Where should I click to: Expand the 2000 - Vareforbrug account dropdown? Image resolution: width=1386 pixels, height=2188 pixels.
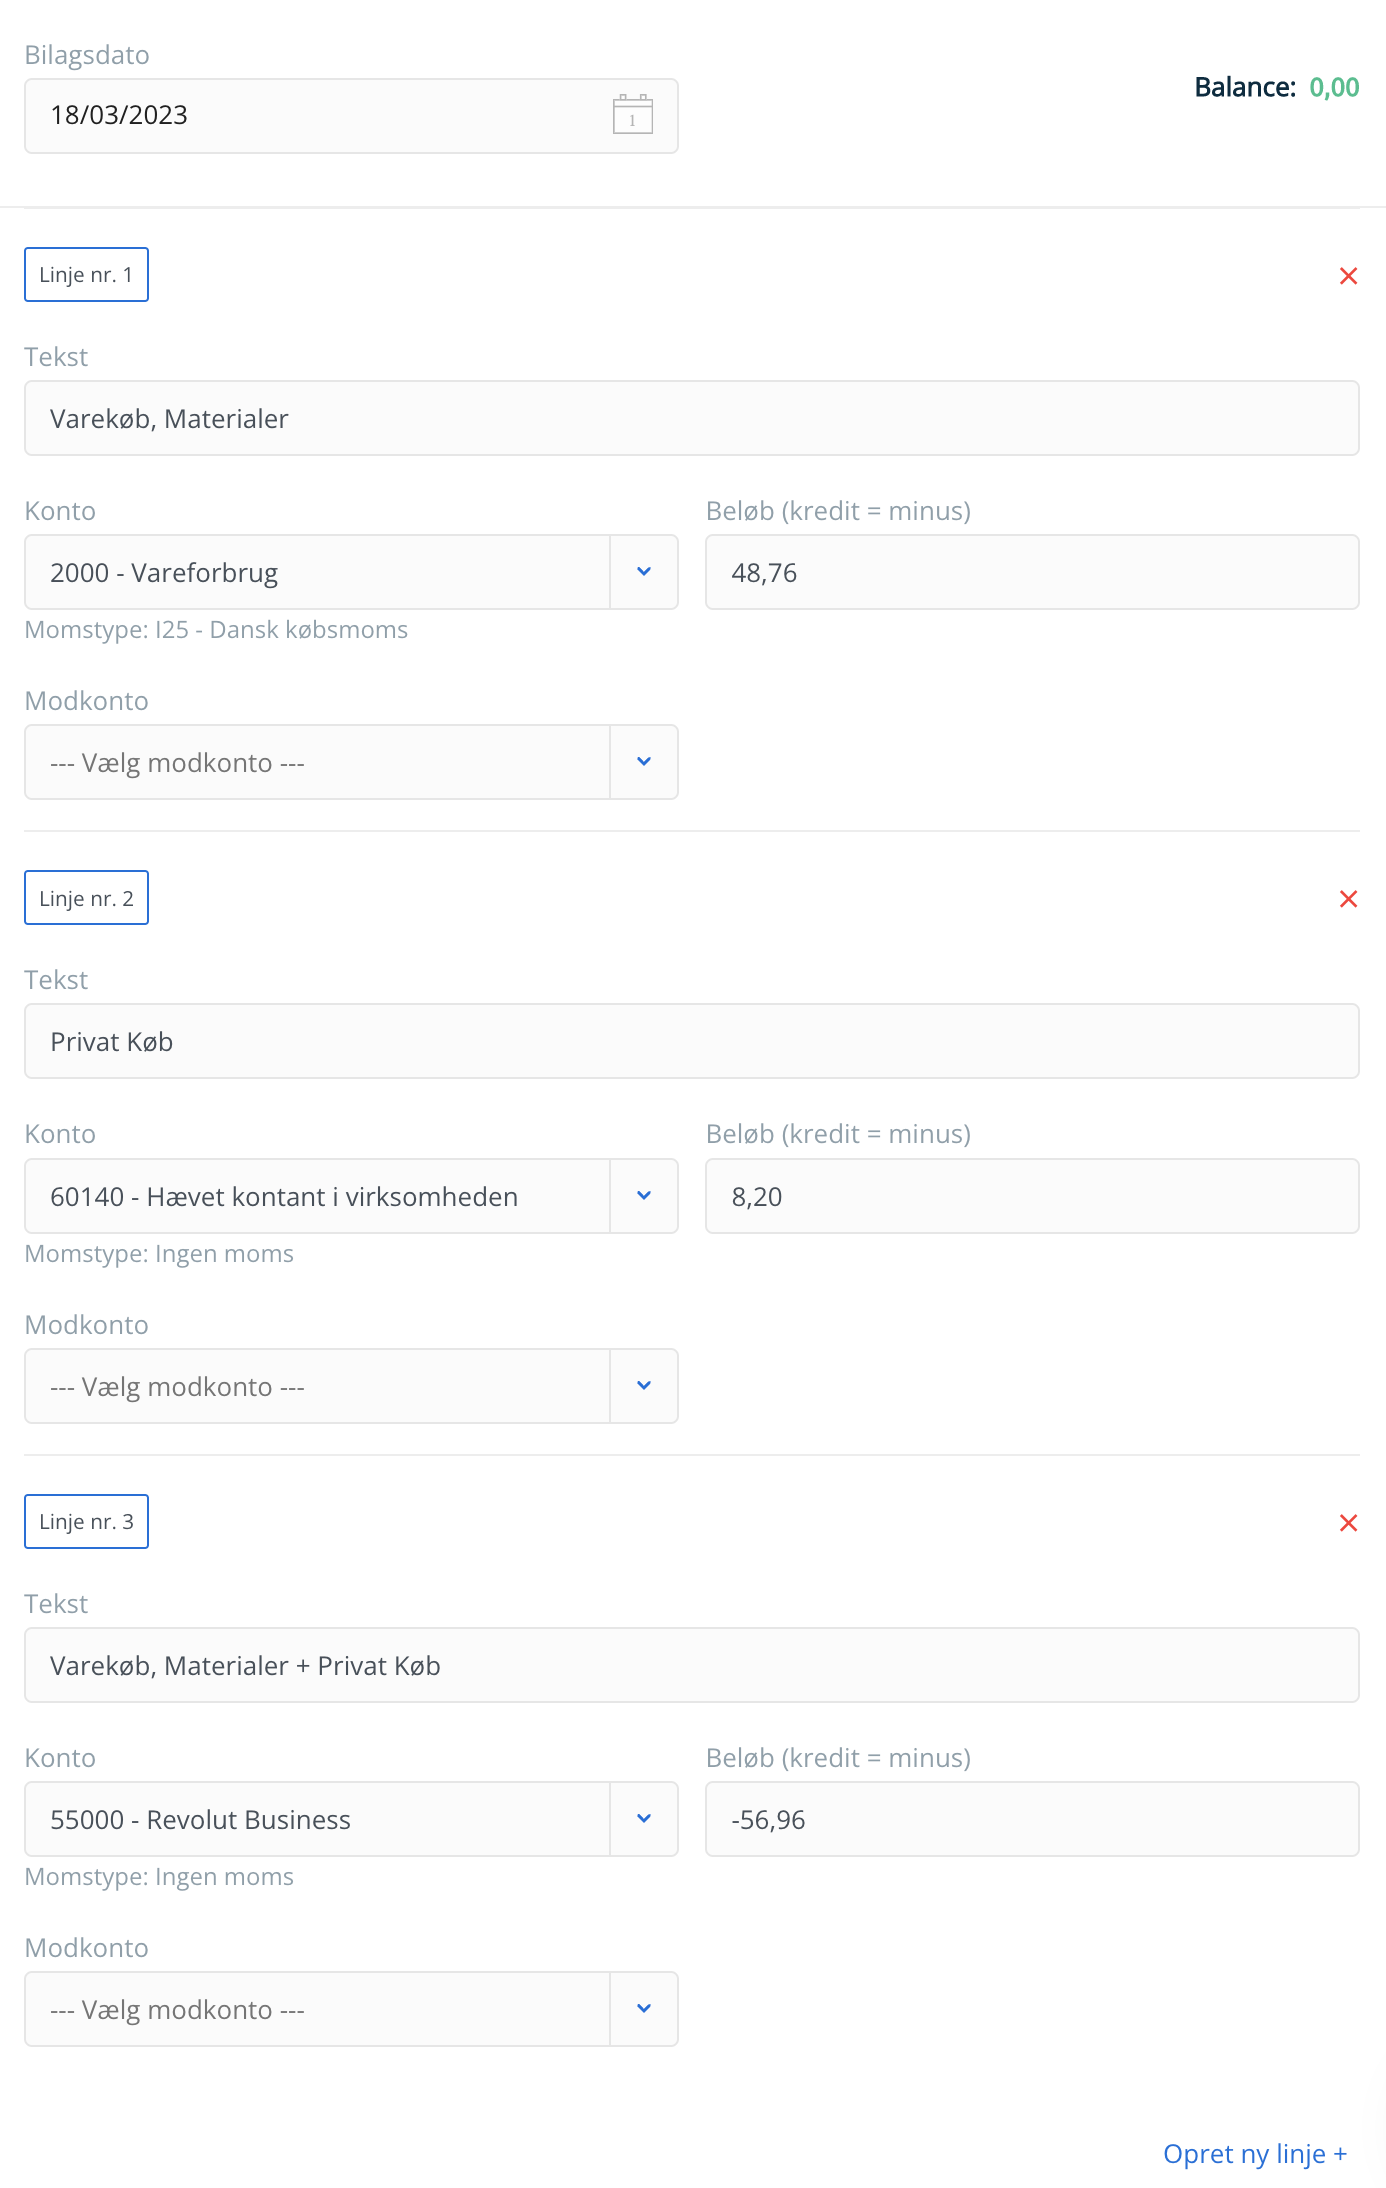click(644, 572)
